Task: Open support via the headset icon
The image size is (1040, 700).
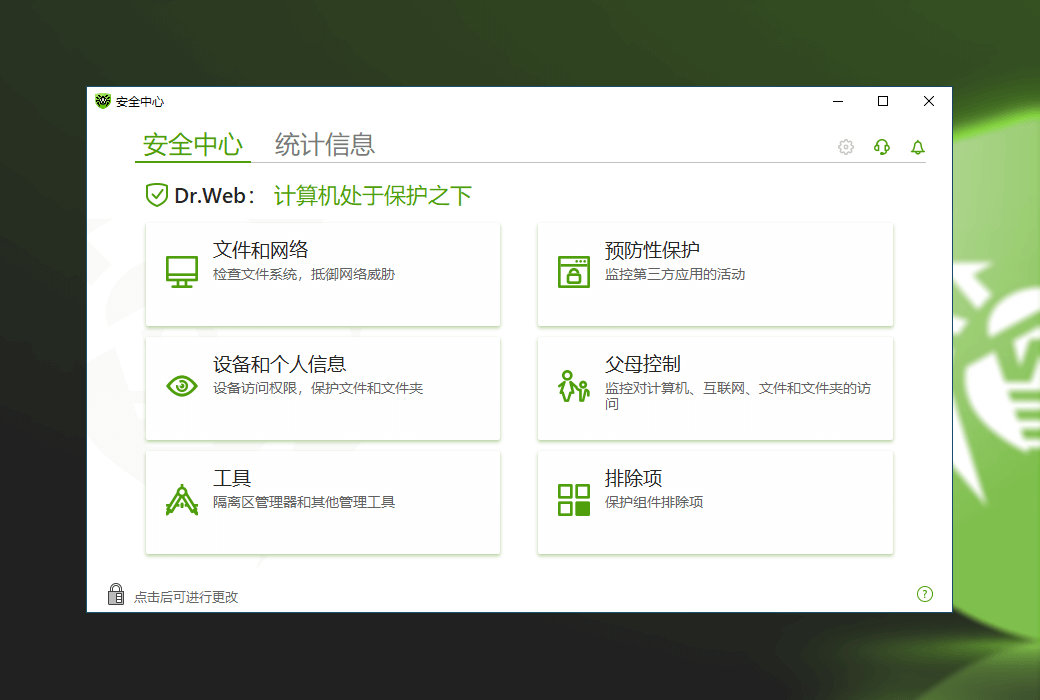Action: [x=881, y=147]
